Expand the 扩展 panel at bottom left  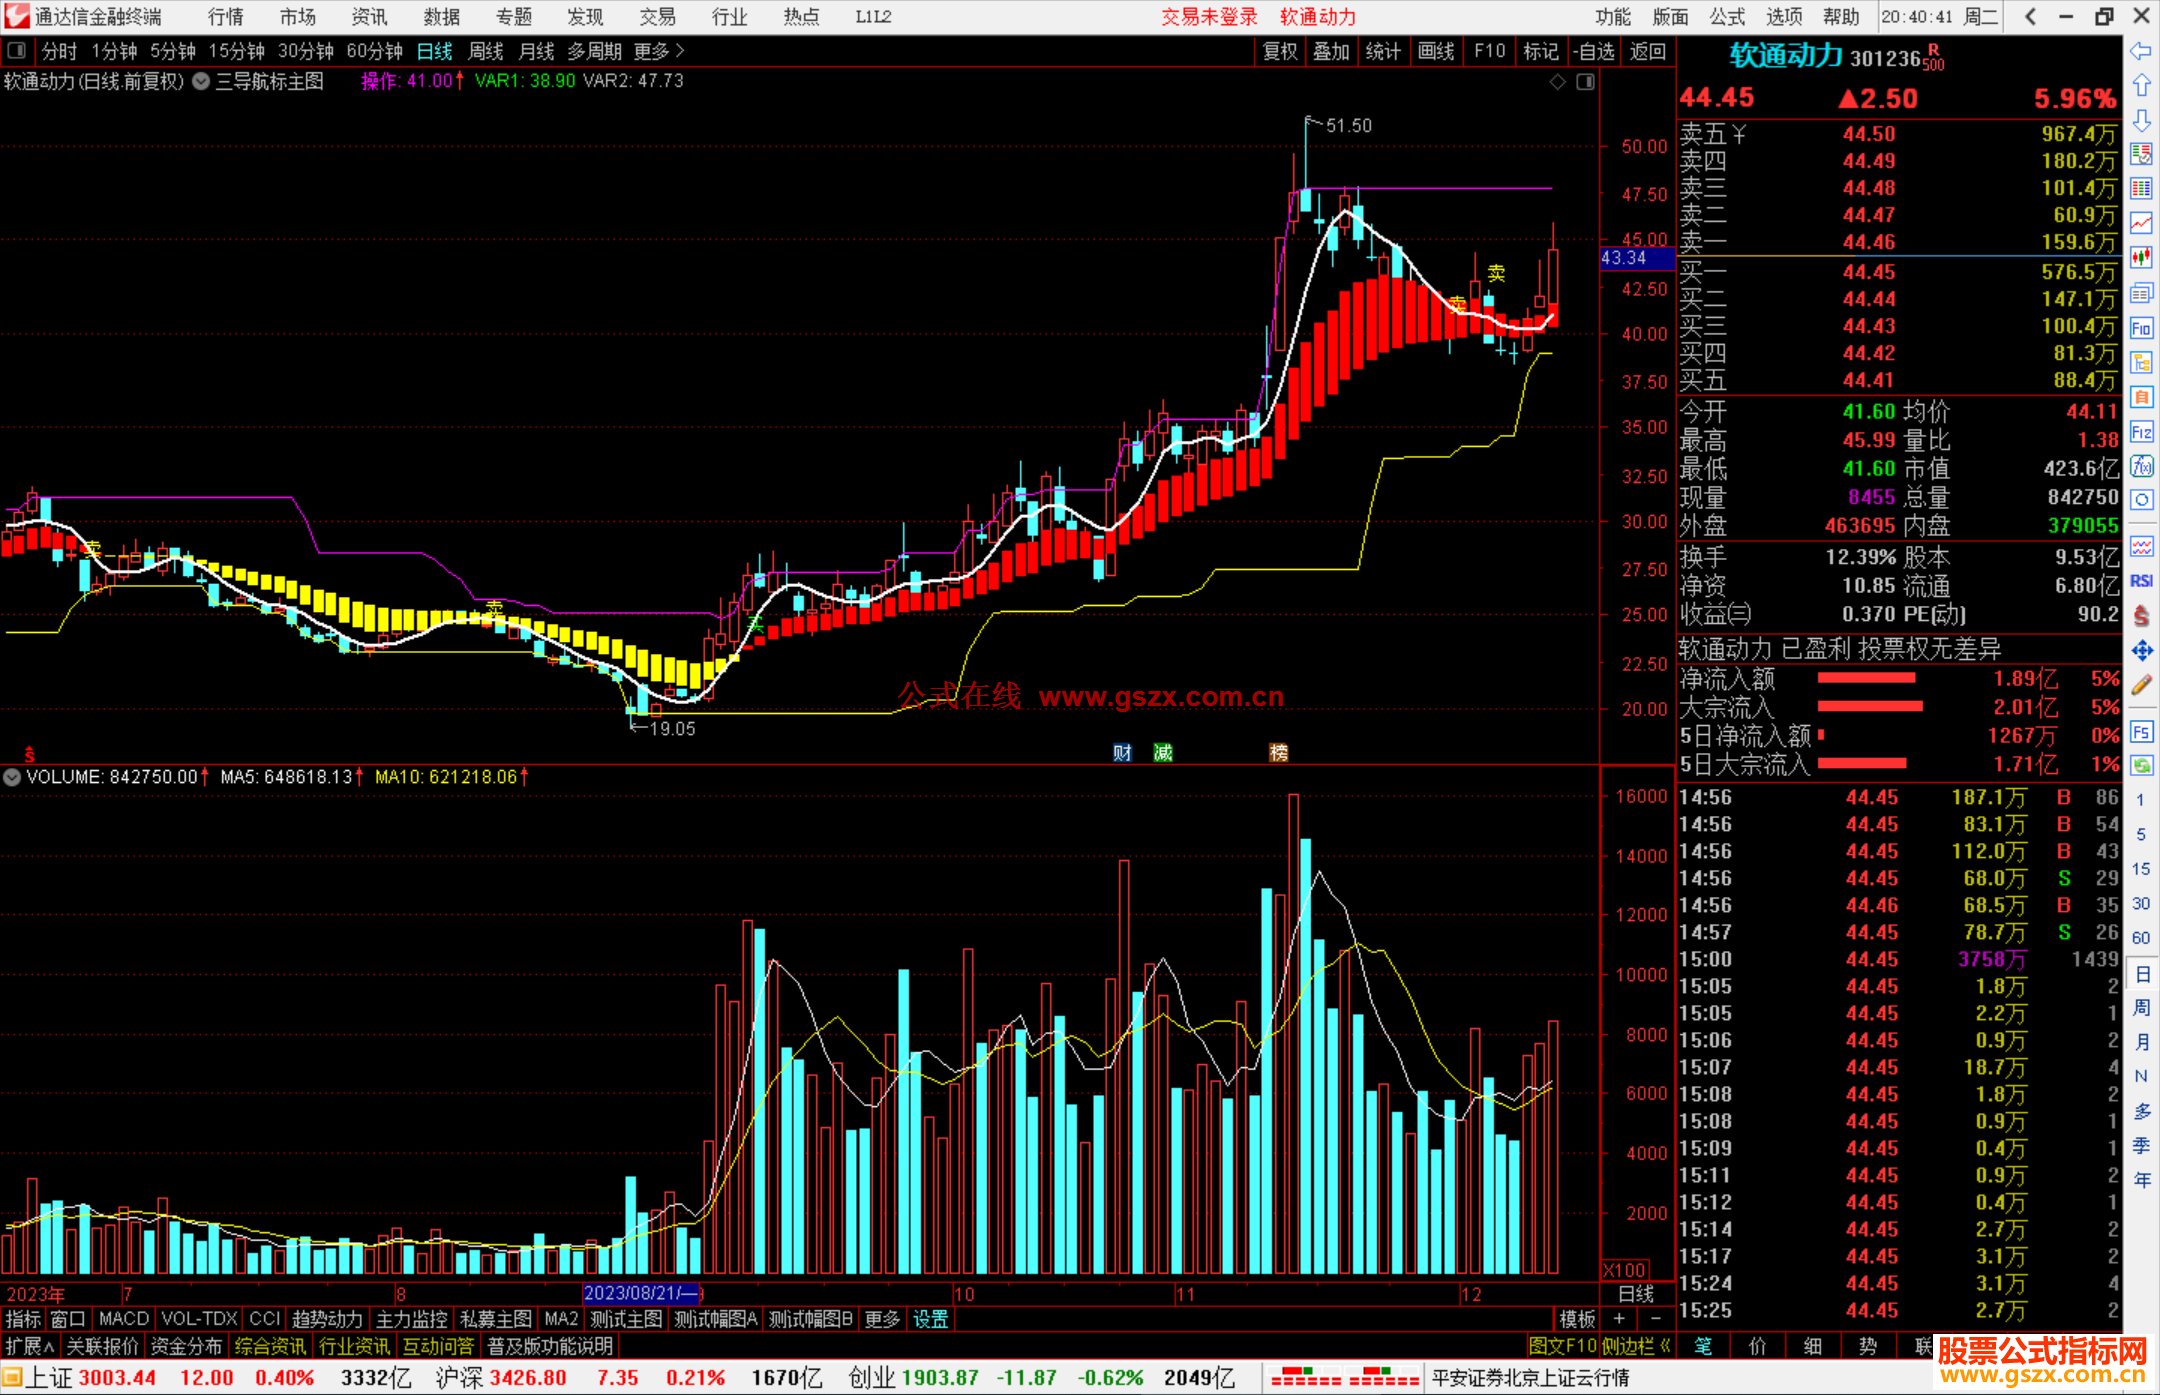coord(29,1346)
